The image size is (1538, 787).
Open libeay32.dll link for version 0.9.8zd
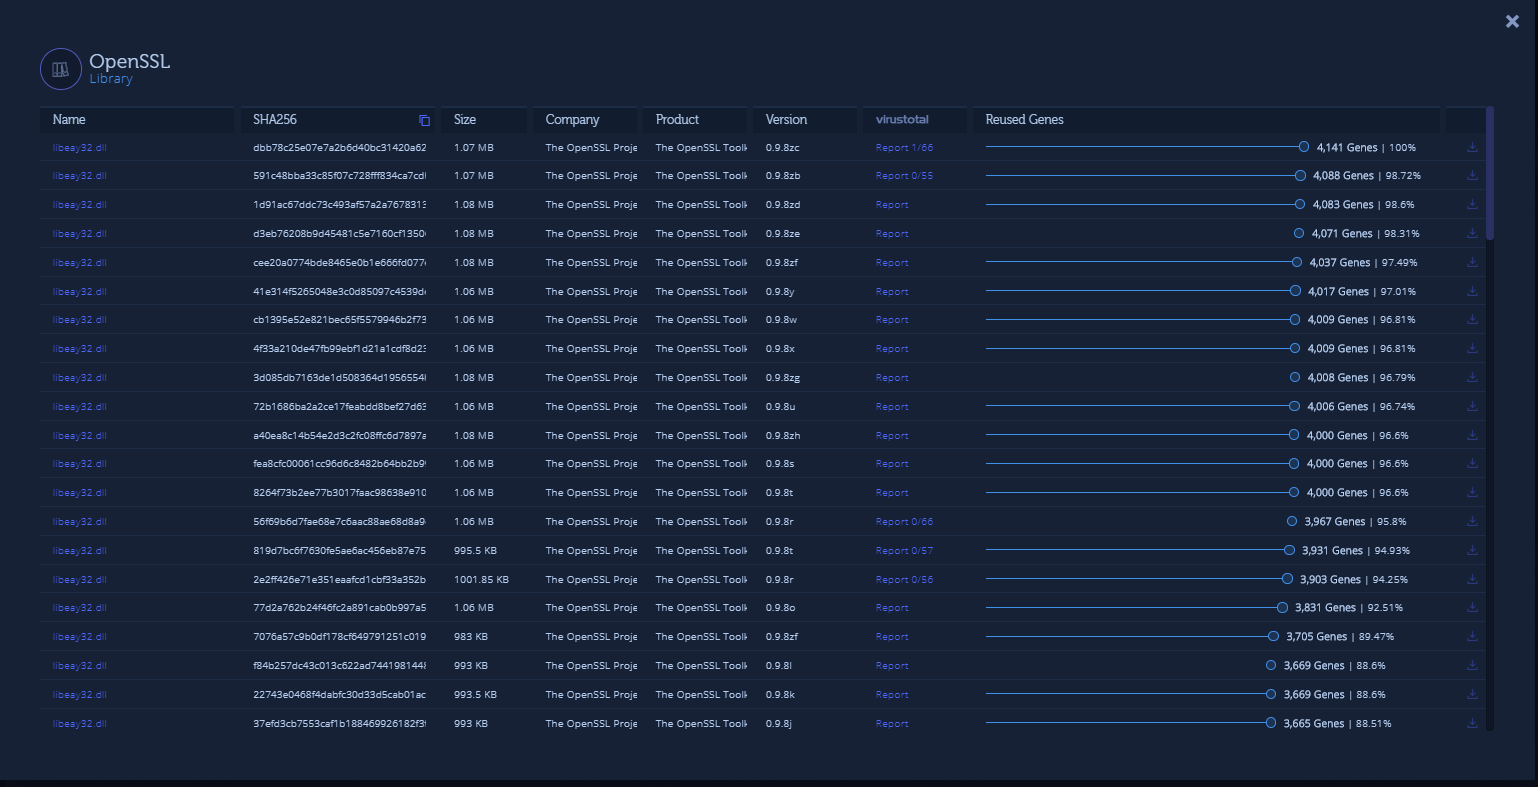pyautogui.click(x=79, y=205)
